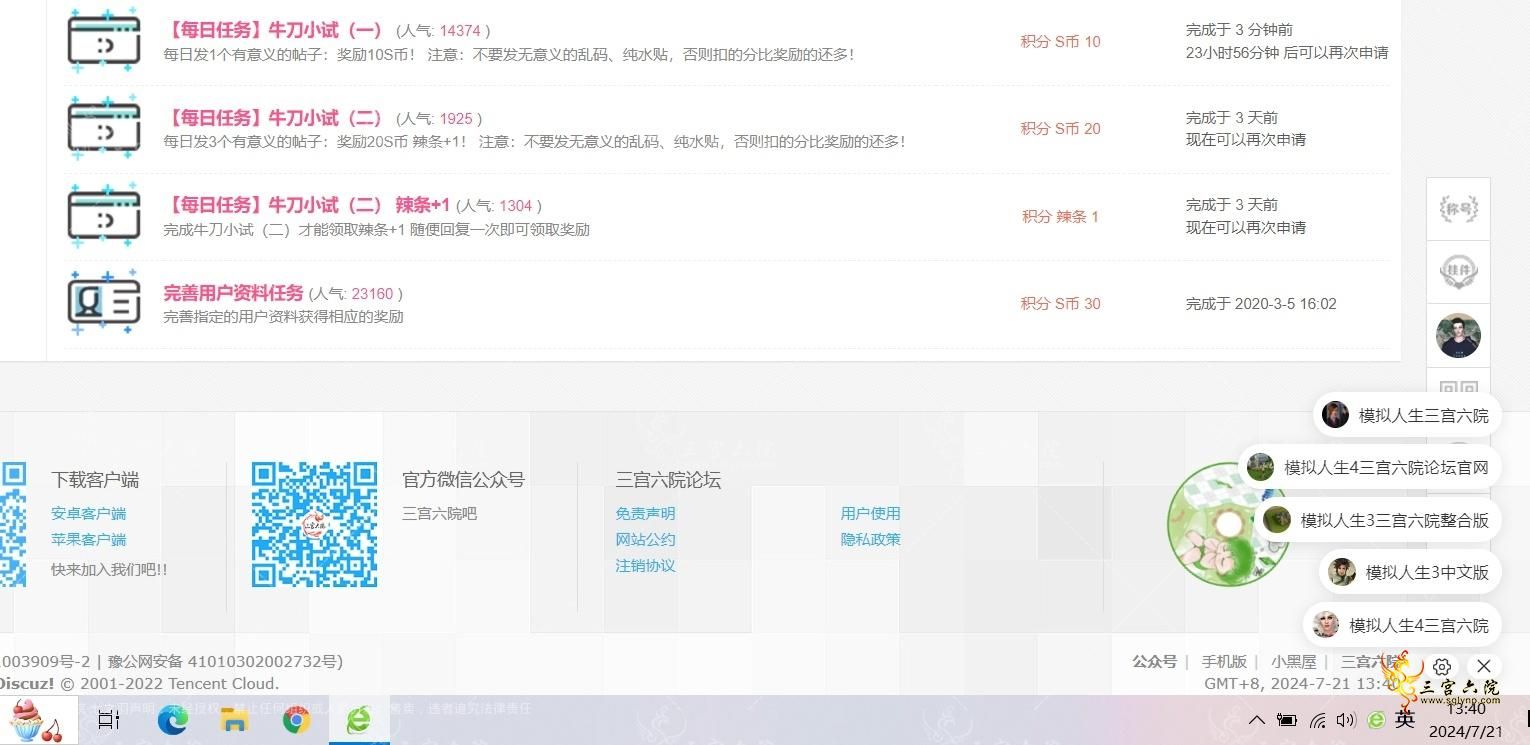Open File Explorer from the taskbar
This screenshot has height=745, width=1530.
pos(234,720)
